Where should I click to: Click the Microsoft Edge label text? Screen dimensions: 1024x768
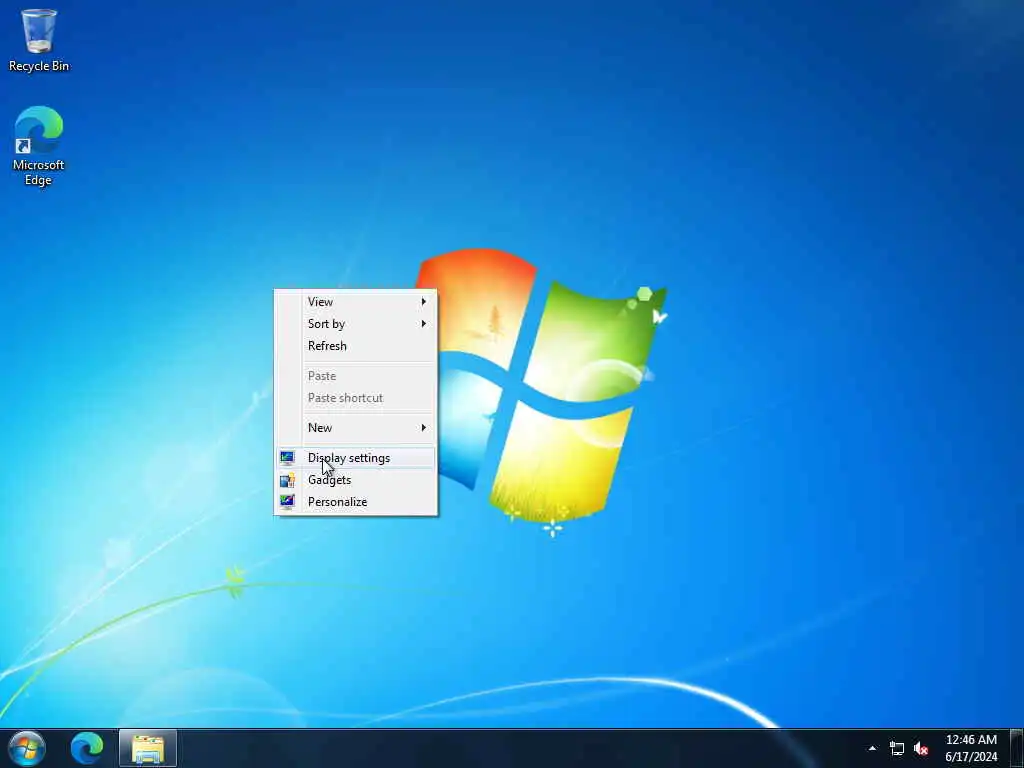tap(39, 172)
